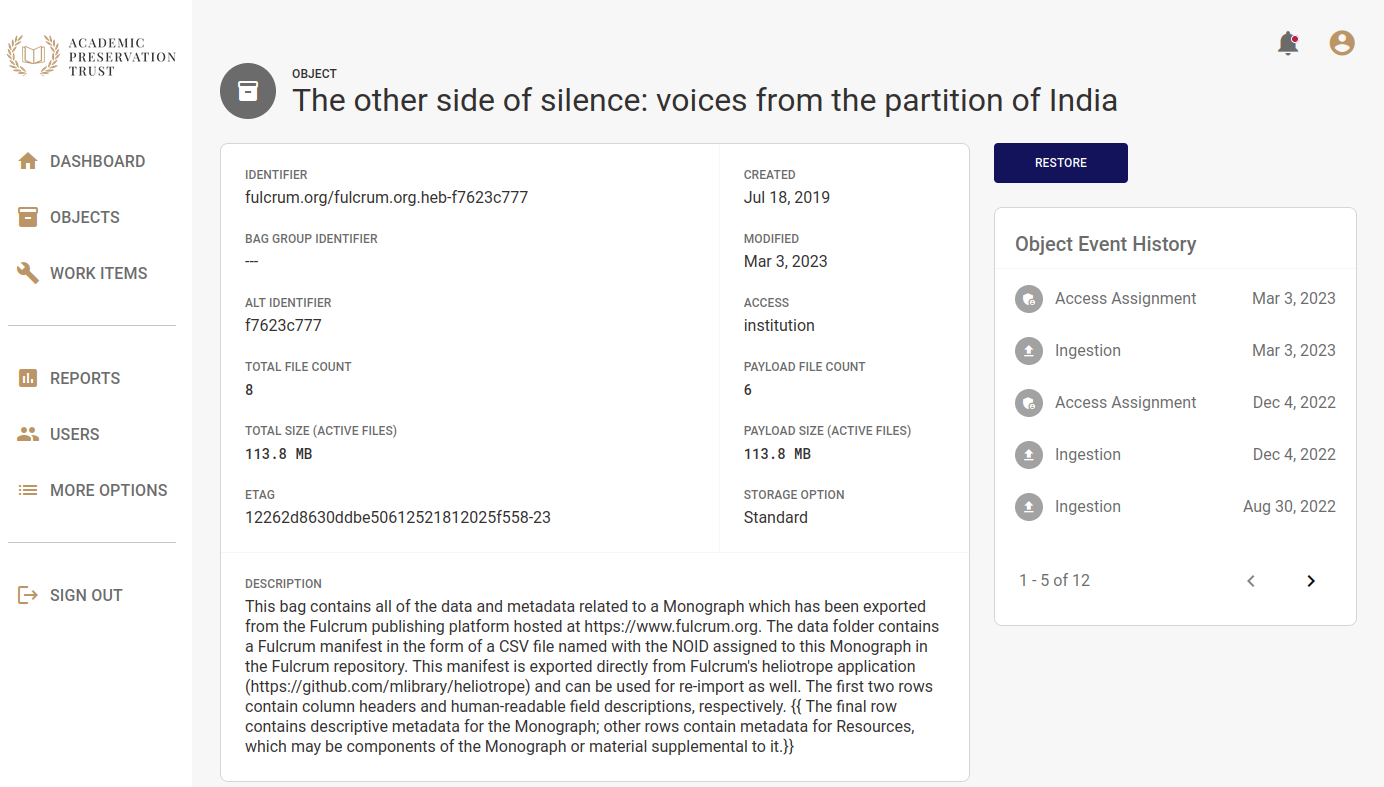Image resolution: width=1384 pixels, height=787 pixels.
Task: Click the Dashboard home icon
Action: 28,161
